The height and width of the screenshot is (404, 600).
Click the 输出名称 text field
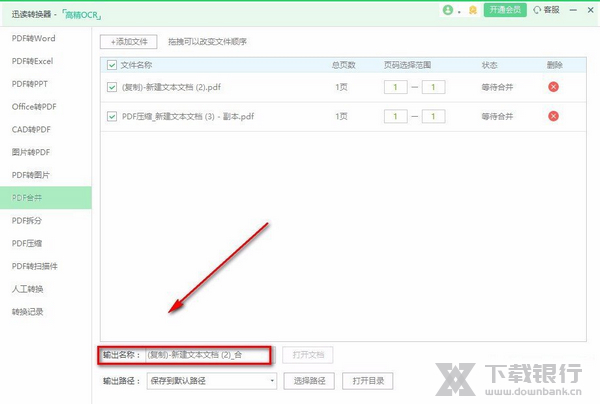tap(209, 355)
